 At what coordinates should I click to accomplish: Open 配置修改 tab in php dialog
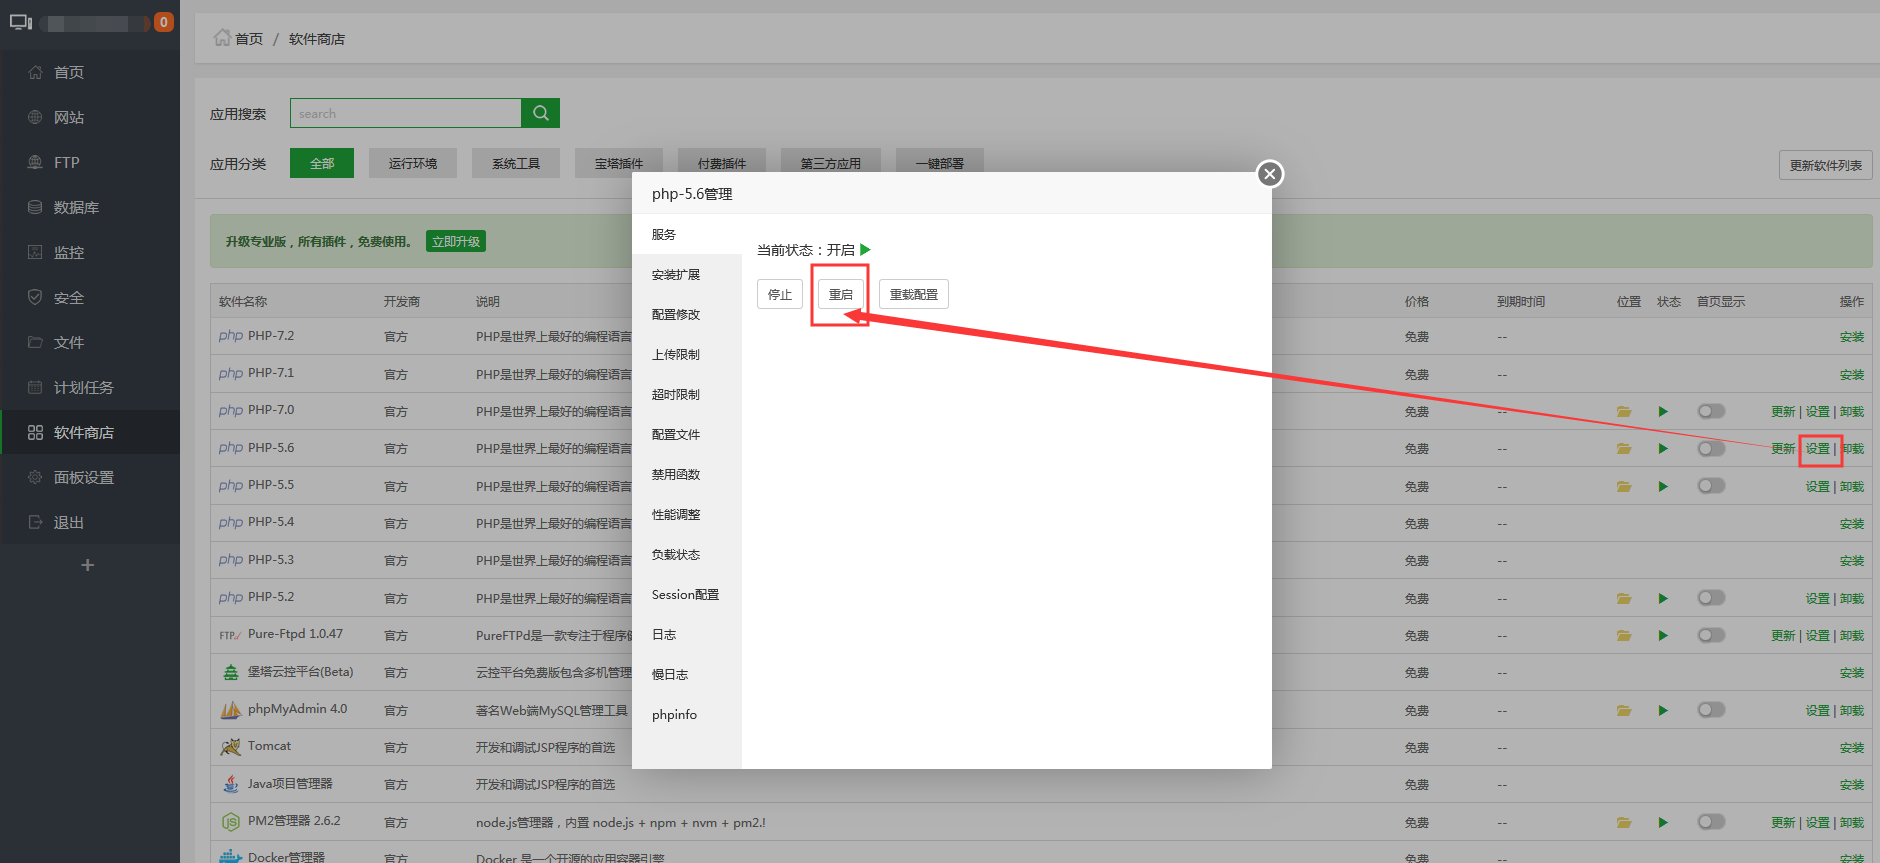pyautogui.click(x=687, y=314)
